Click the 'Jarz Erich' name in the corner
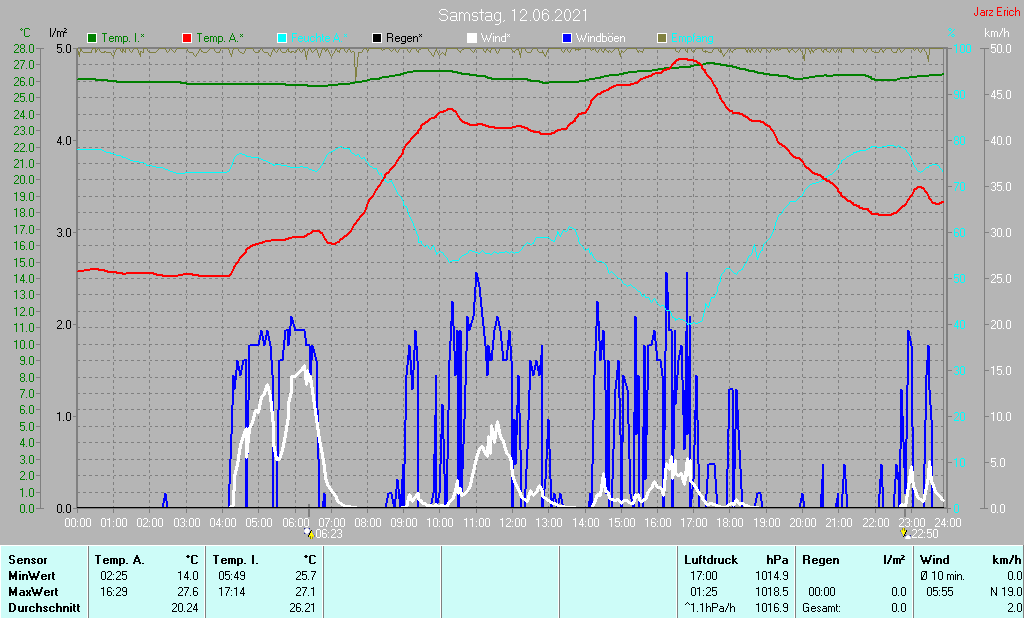Screen dimensions: 1024x618 click(997, 12)
